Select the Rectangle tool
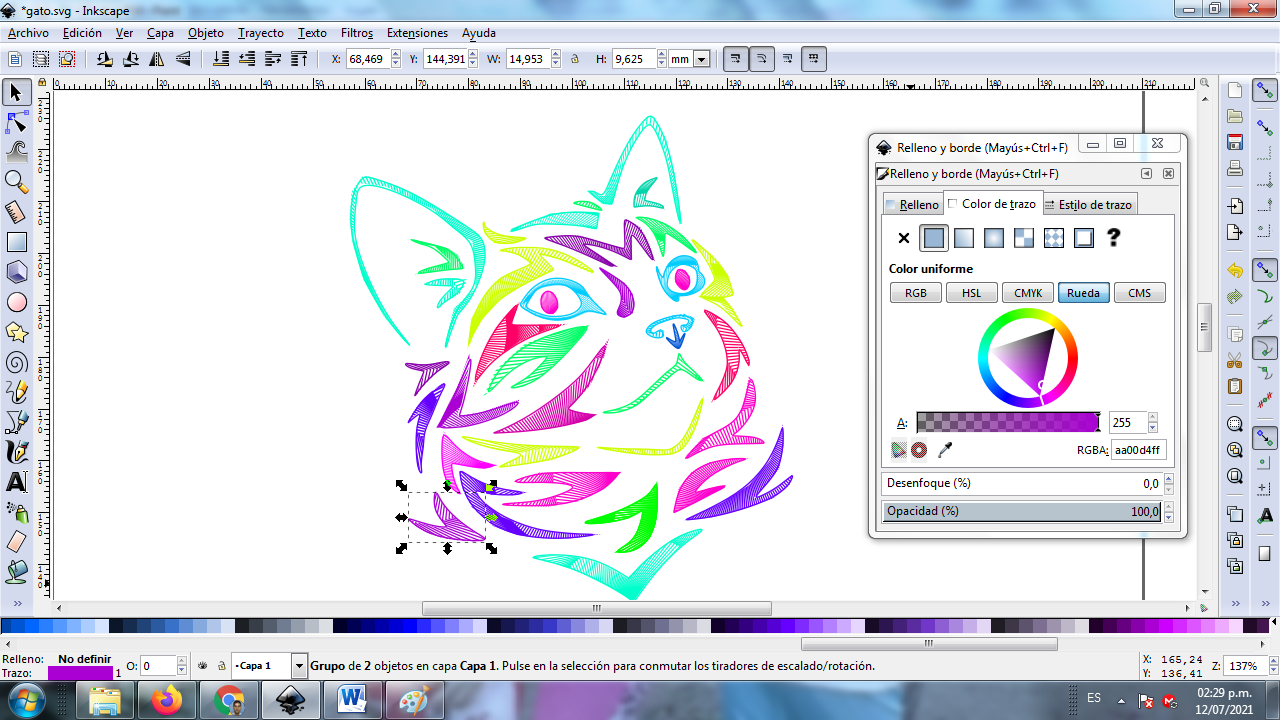 tap(16, 242)
